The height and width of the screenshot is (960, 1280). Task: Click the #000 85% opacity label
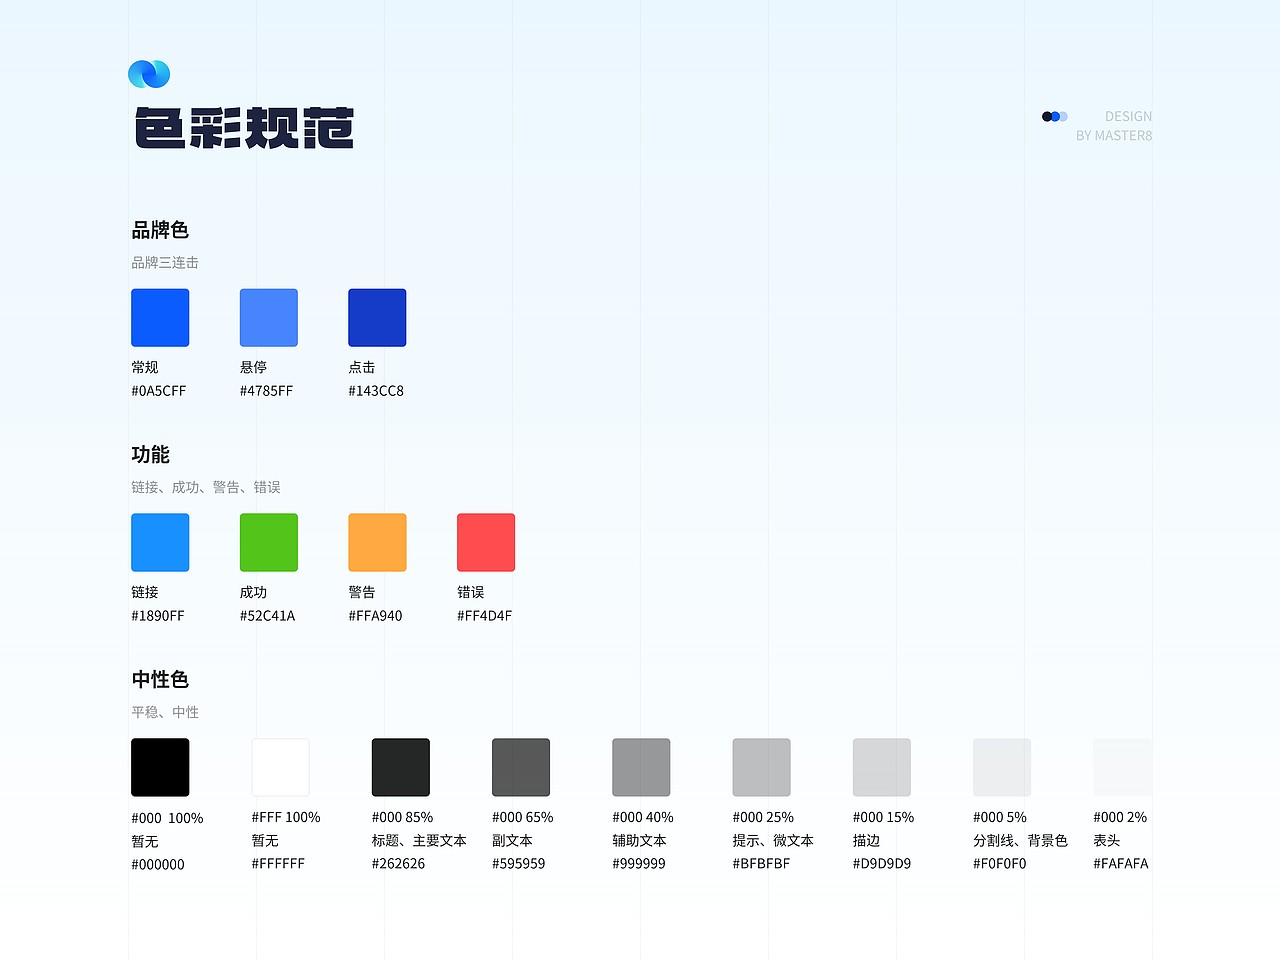click(x=403, y=818)
